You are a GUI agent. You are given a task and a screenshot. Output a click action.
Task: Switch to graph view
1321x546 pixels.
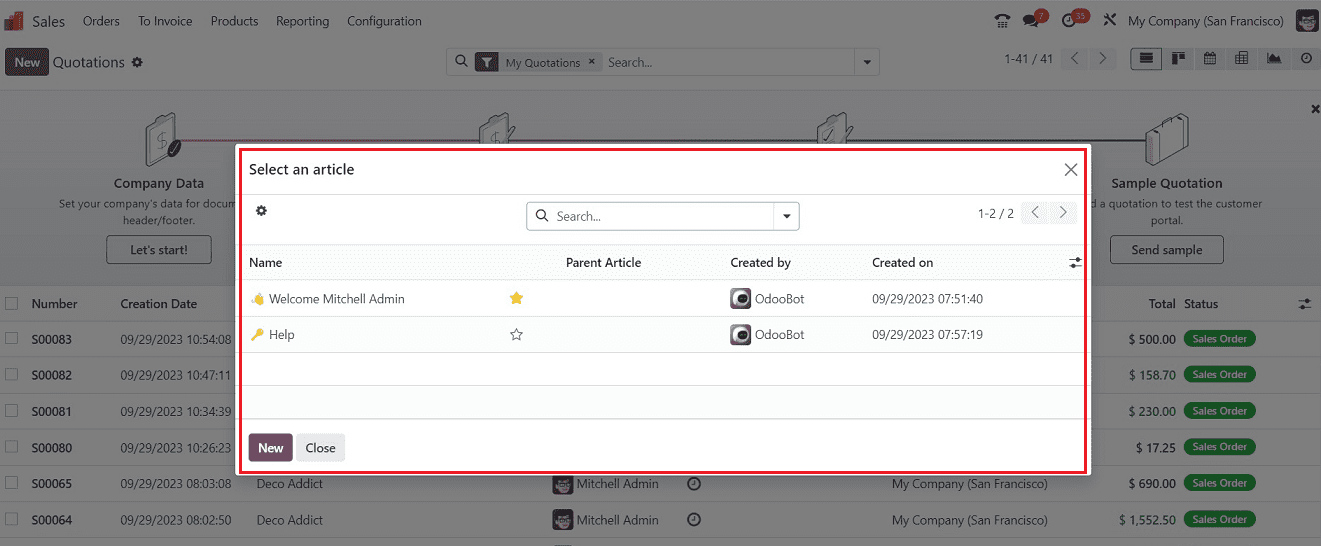(x=1274, y=59)
